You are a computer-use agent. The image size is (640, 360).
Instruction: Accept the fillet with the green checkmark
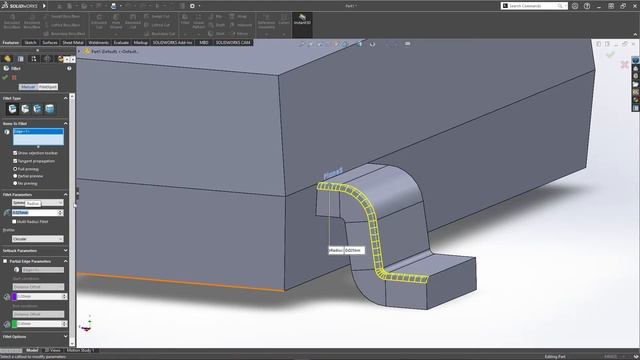[x=5, y=78]
